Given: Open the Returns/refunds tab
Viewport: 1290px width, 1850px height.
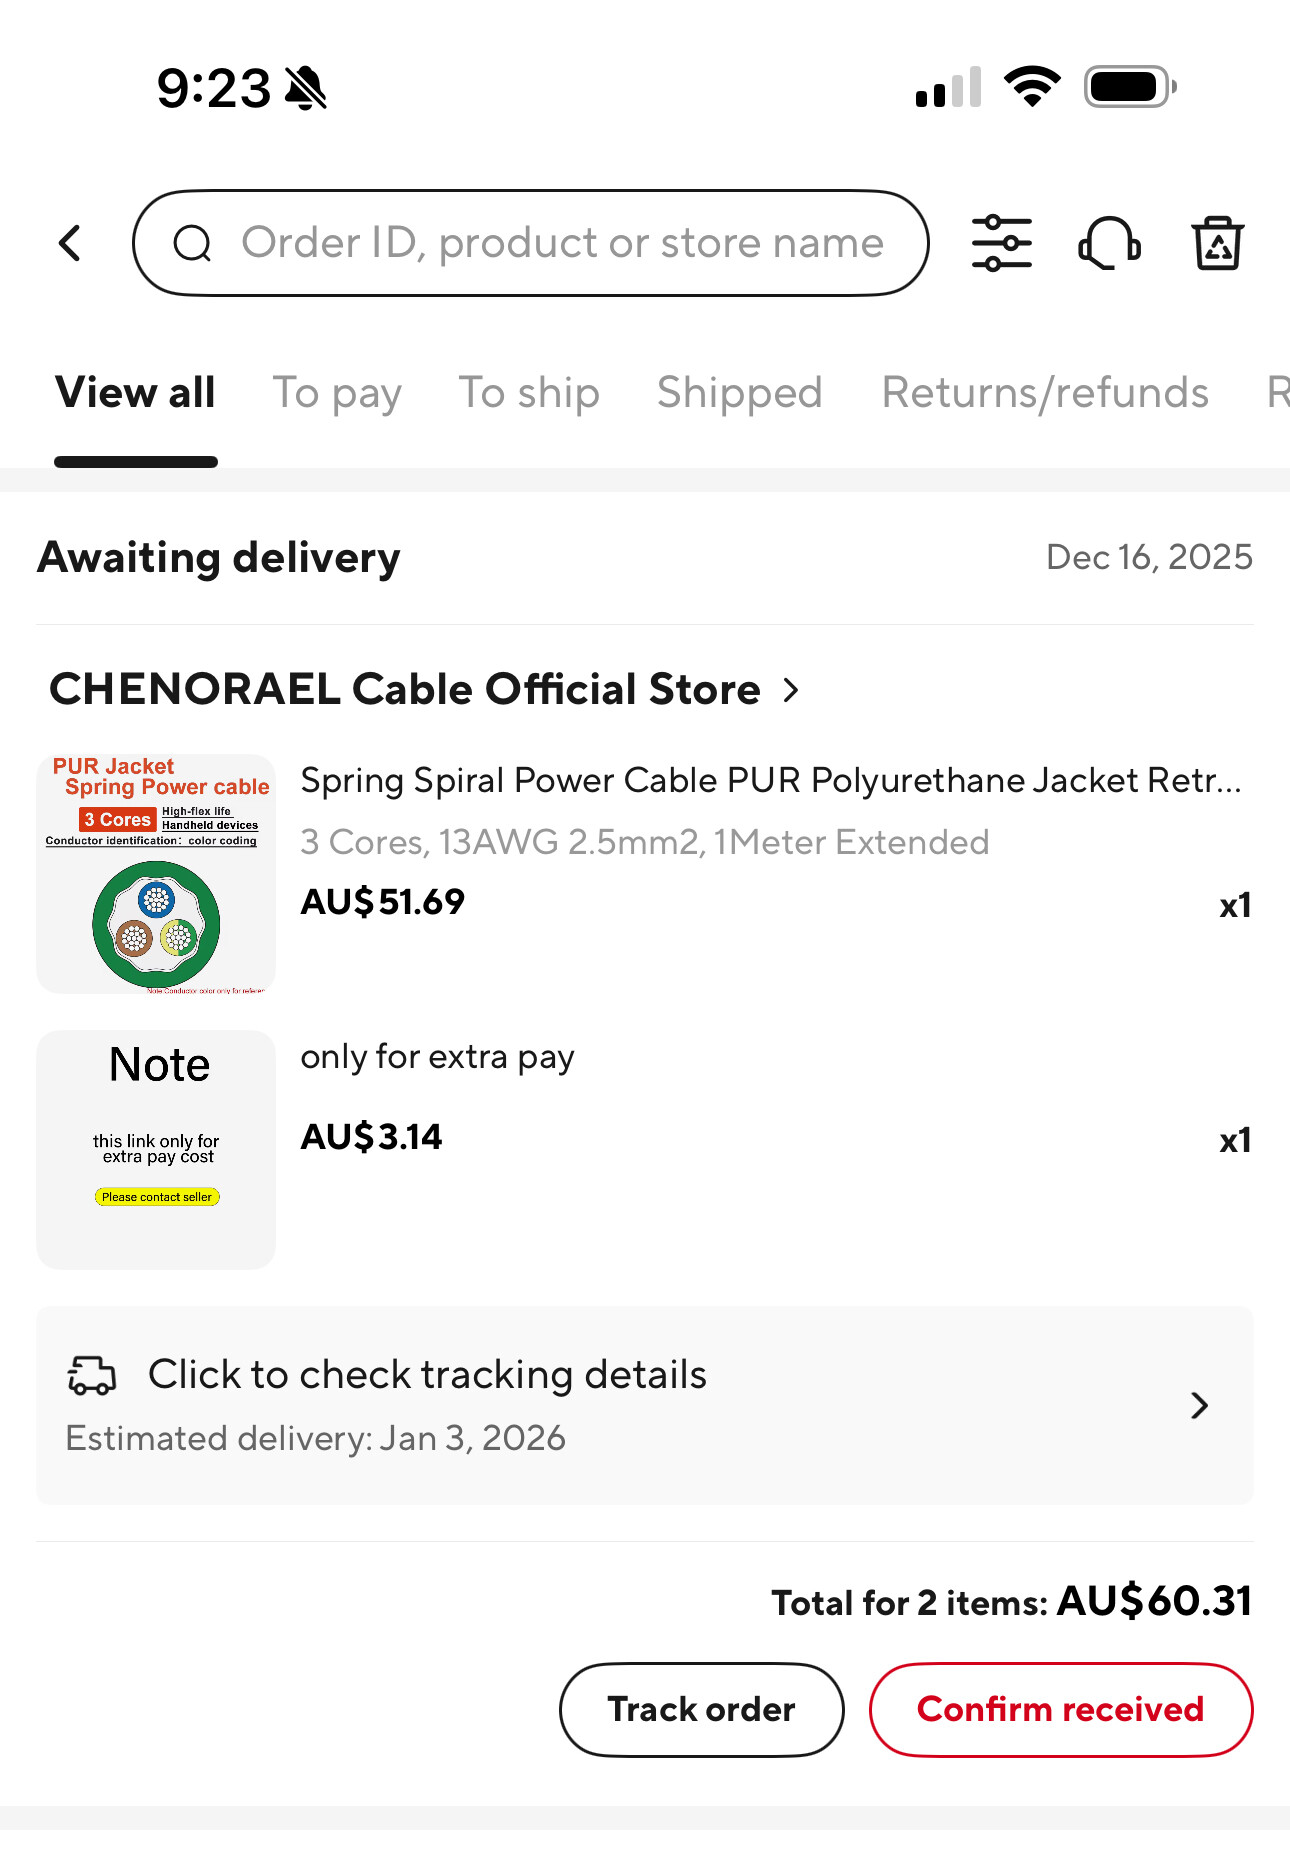Looking at the screenshot, I should tap(1045, 393).
